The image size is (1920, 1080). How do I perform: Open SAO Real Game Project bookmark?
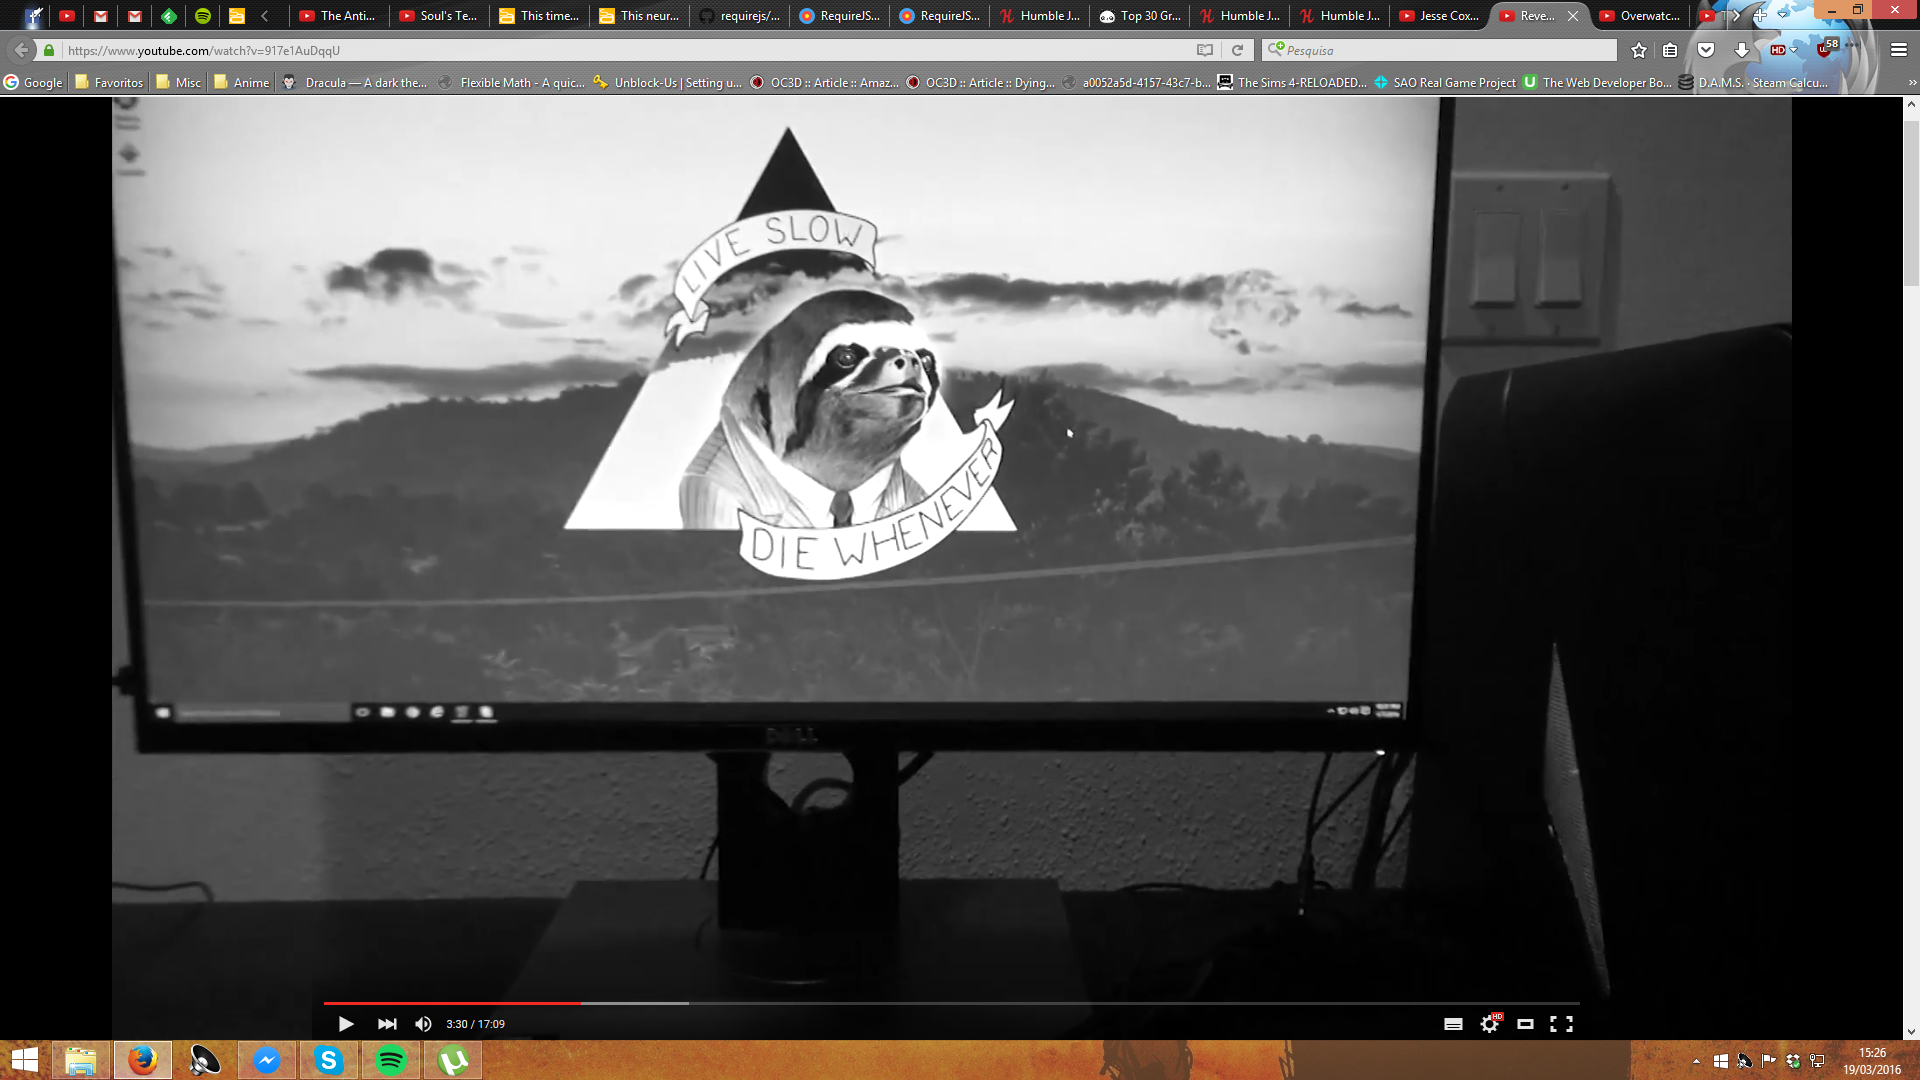coord(1445,83)
